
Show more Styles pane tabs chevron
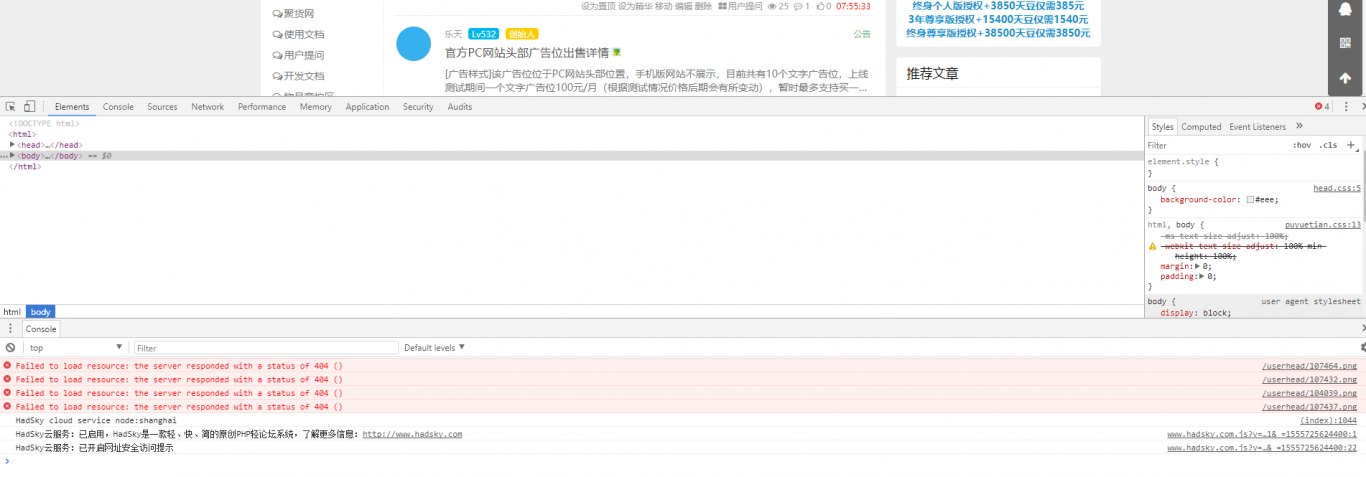pos(1299,126)
